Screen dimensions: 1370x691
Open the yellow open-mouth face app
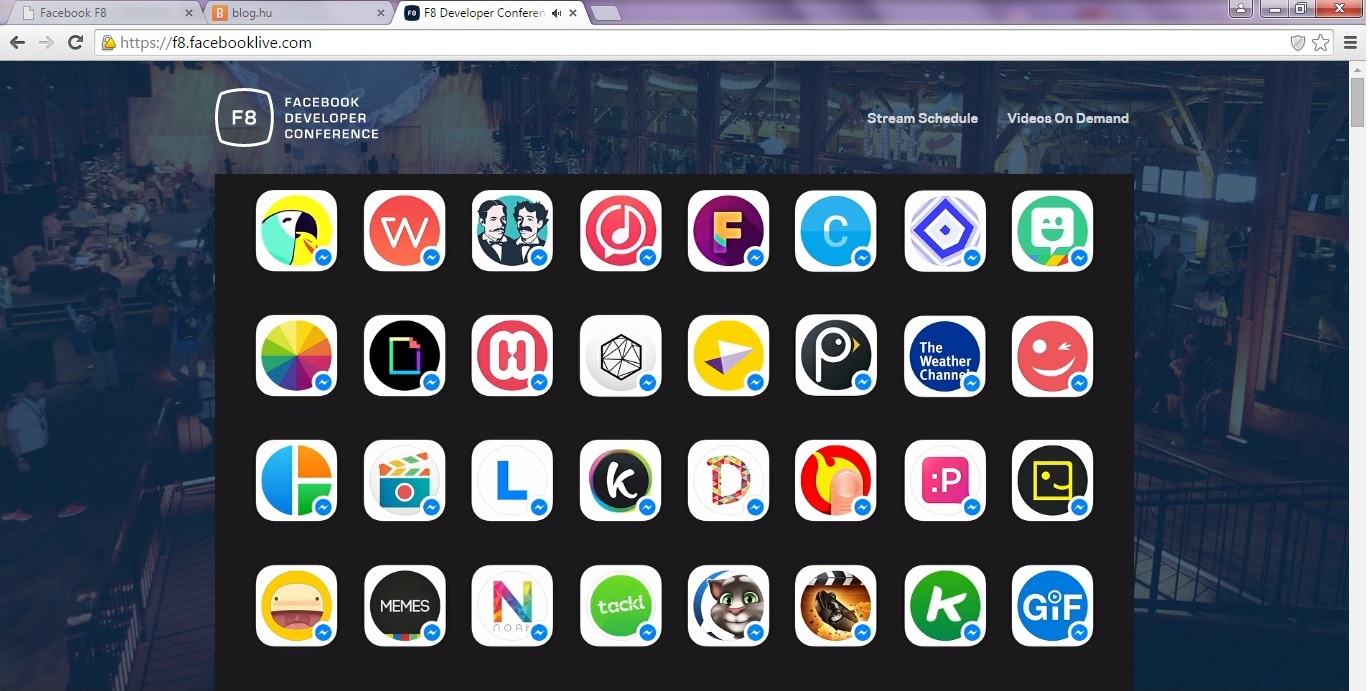click(x=296, y=606)
